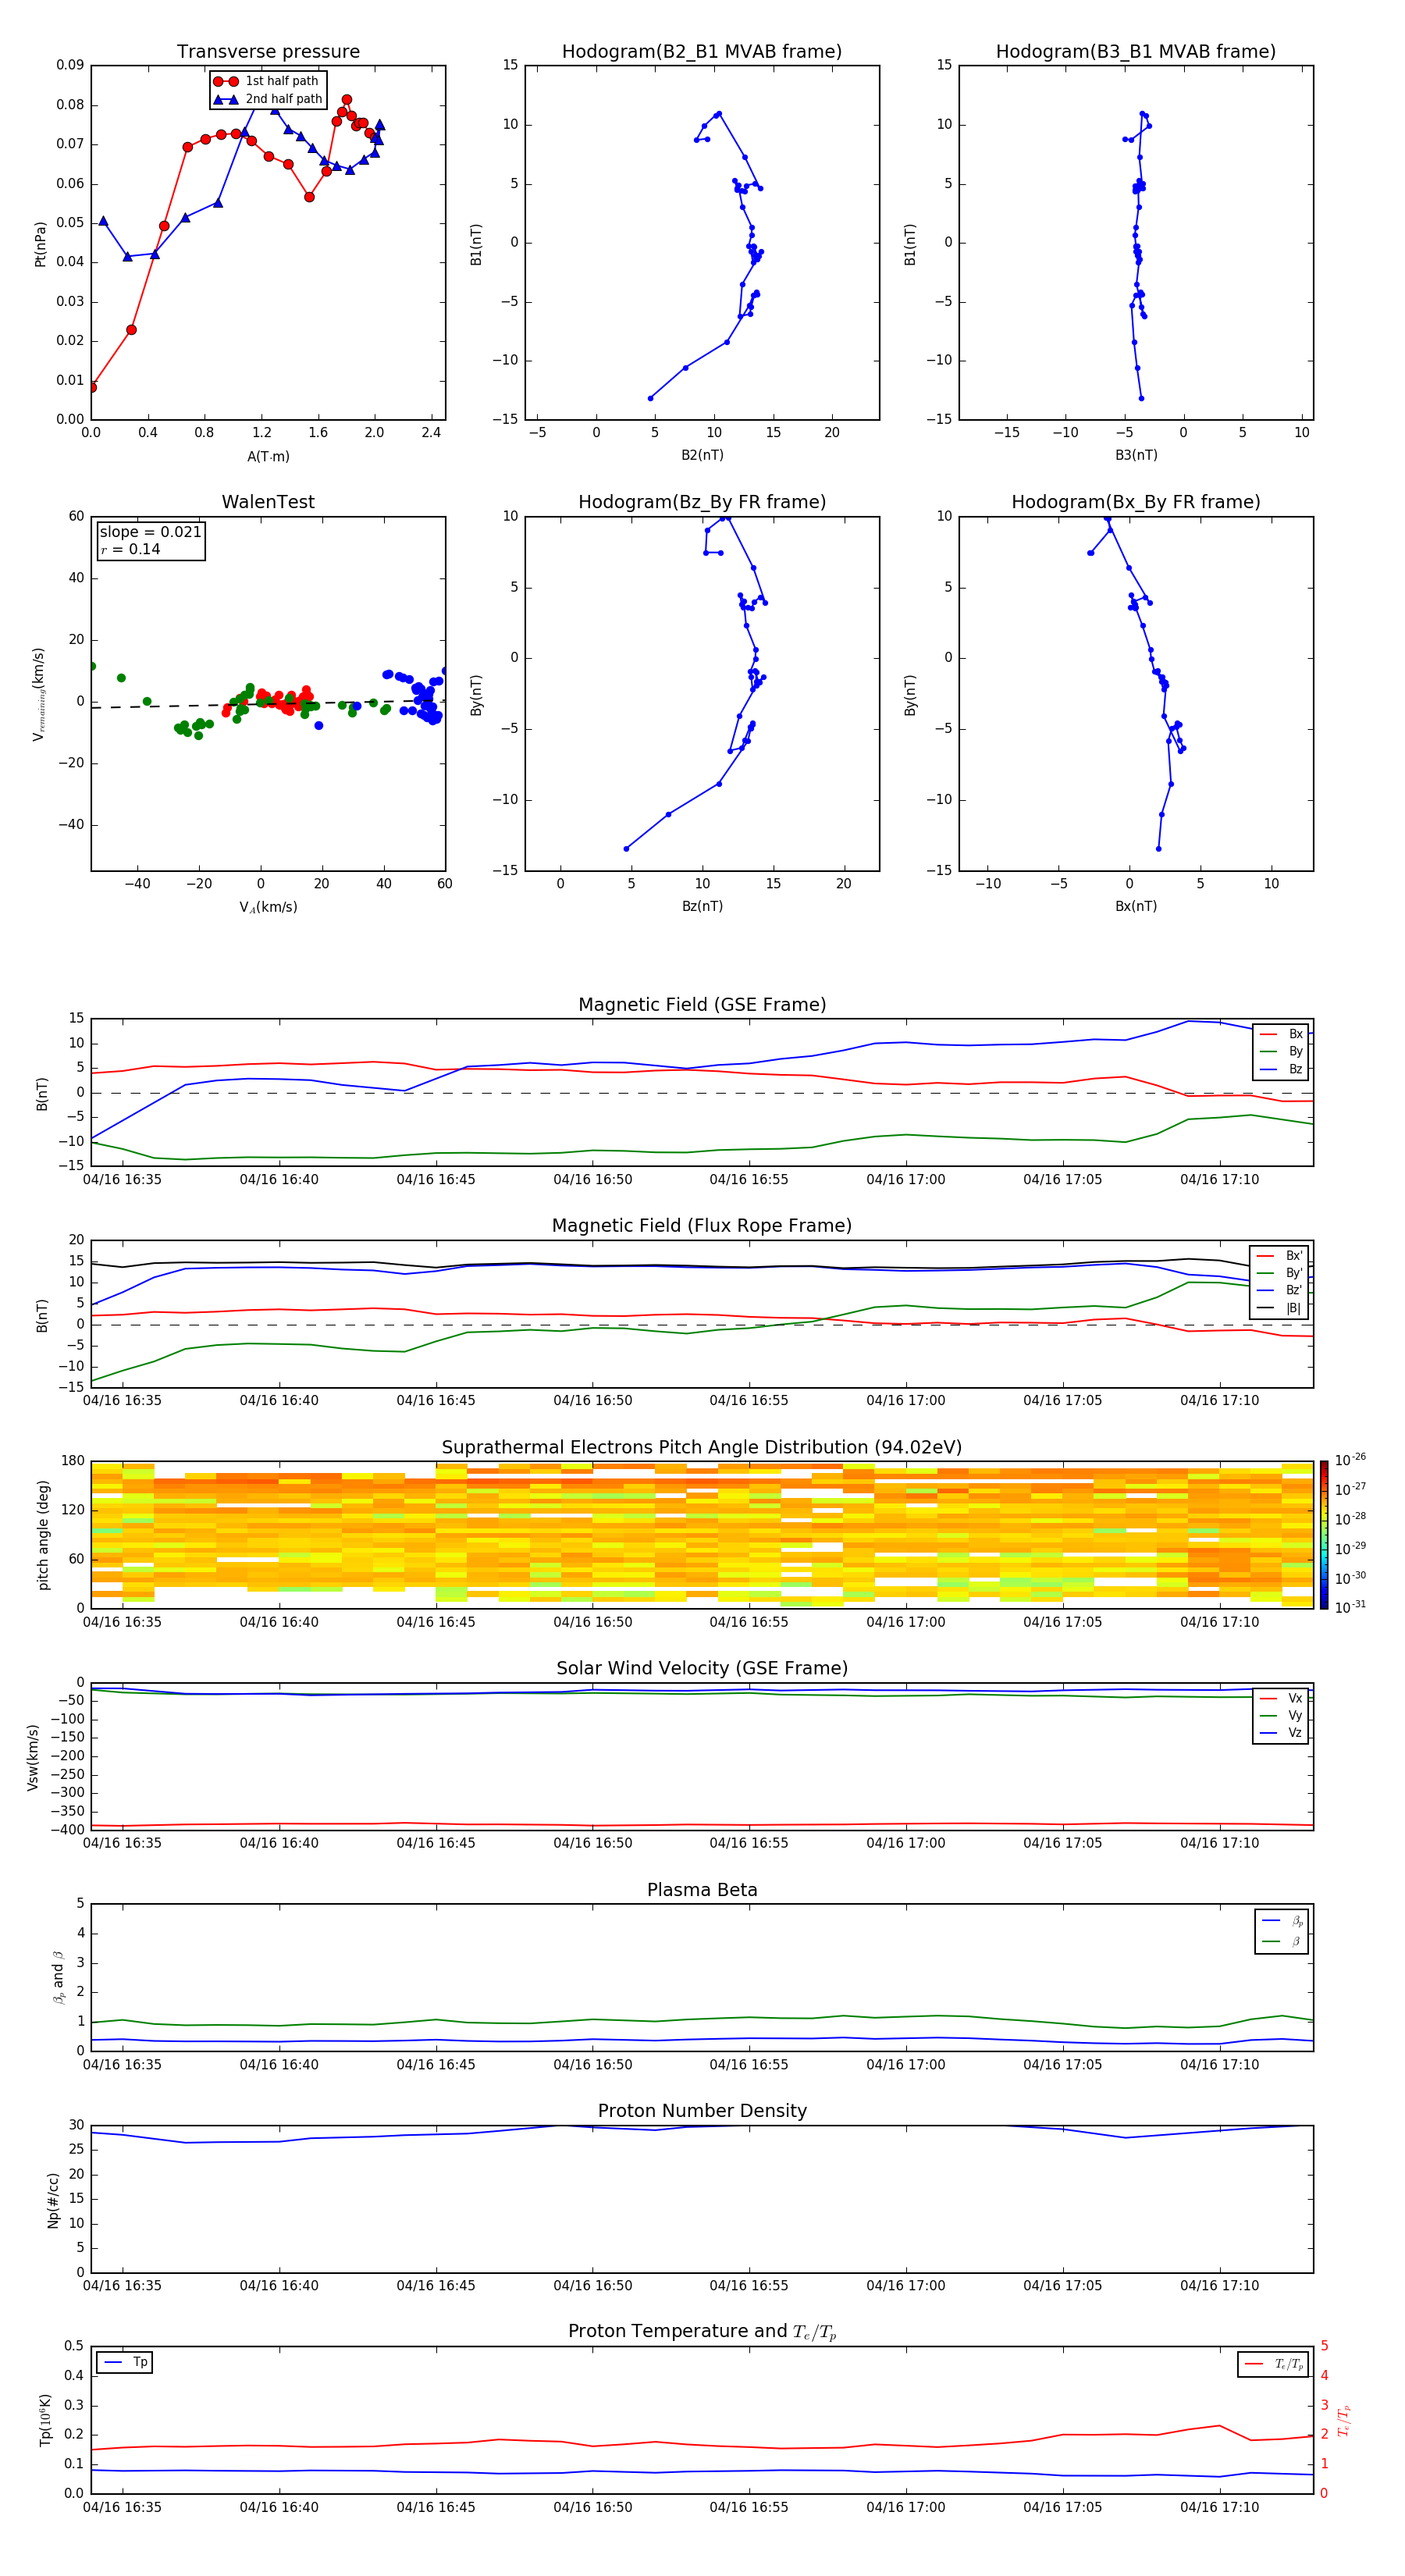Select the '2nd half path' legend entry
This screenshot has height=2576, width=1405.
tap(269, 99)
